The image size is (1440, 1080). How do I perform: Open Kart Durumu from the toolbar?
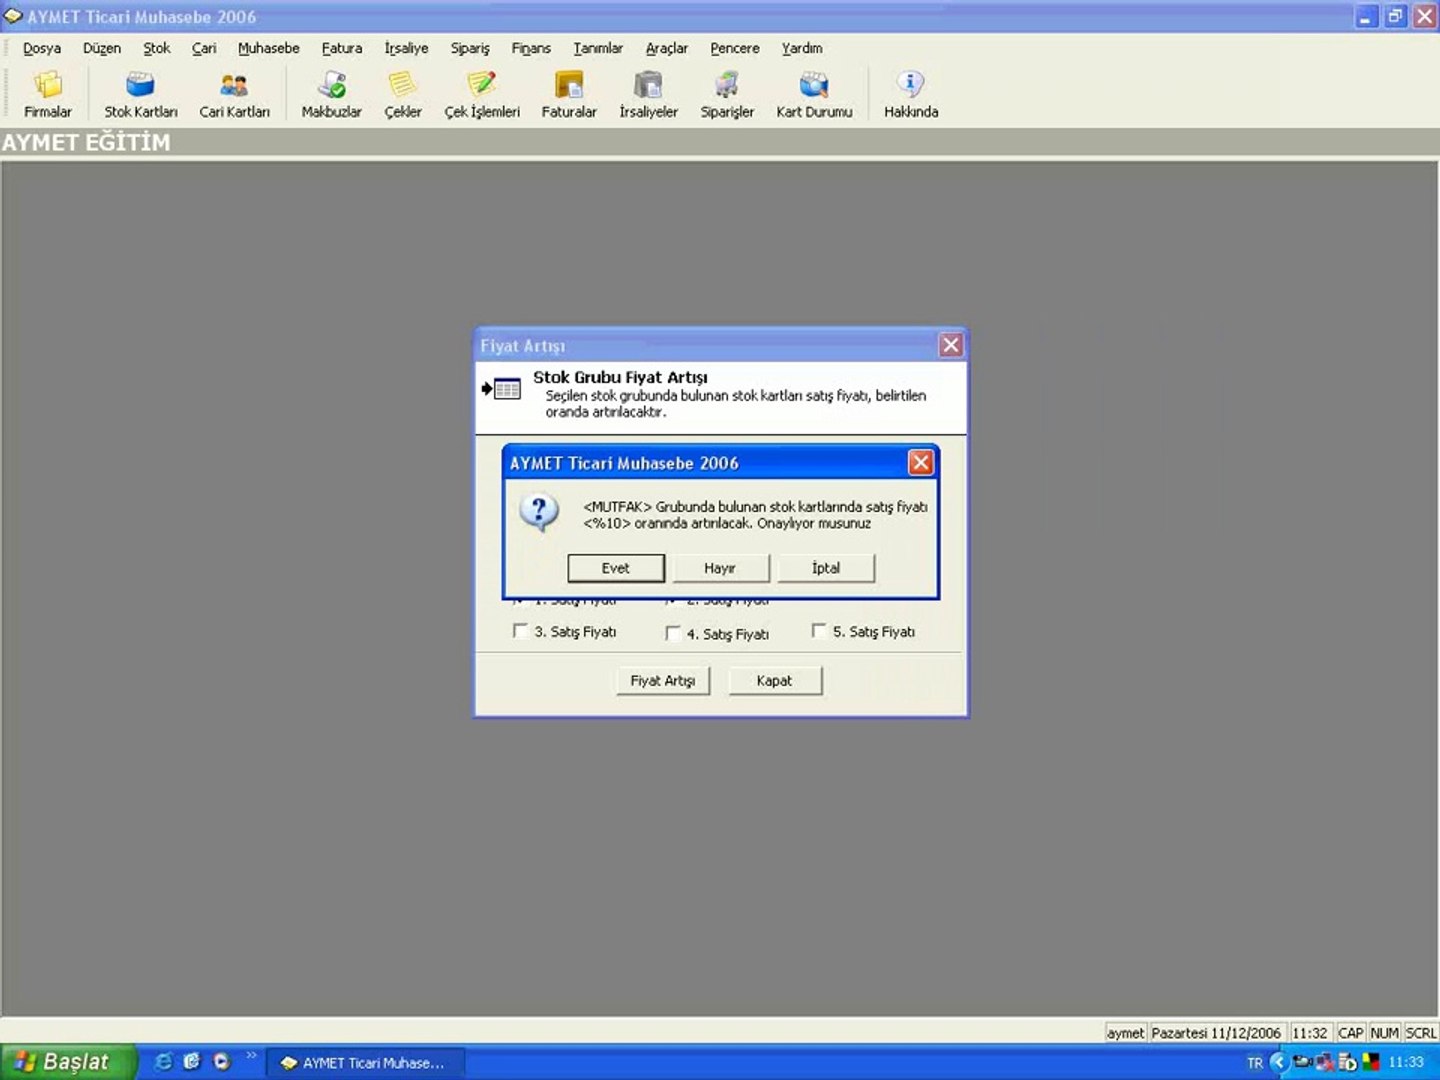[814, 95]
